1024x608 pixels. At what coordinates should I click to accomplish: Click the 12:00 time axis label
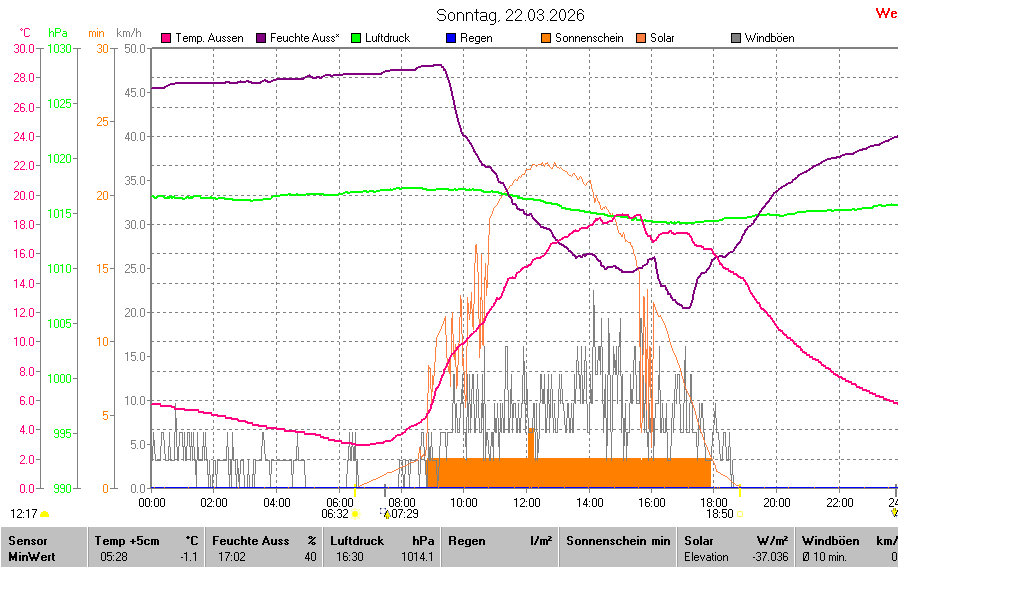point(527,502)
